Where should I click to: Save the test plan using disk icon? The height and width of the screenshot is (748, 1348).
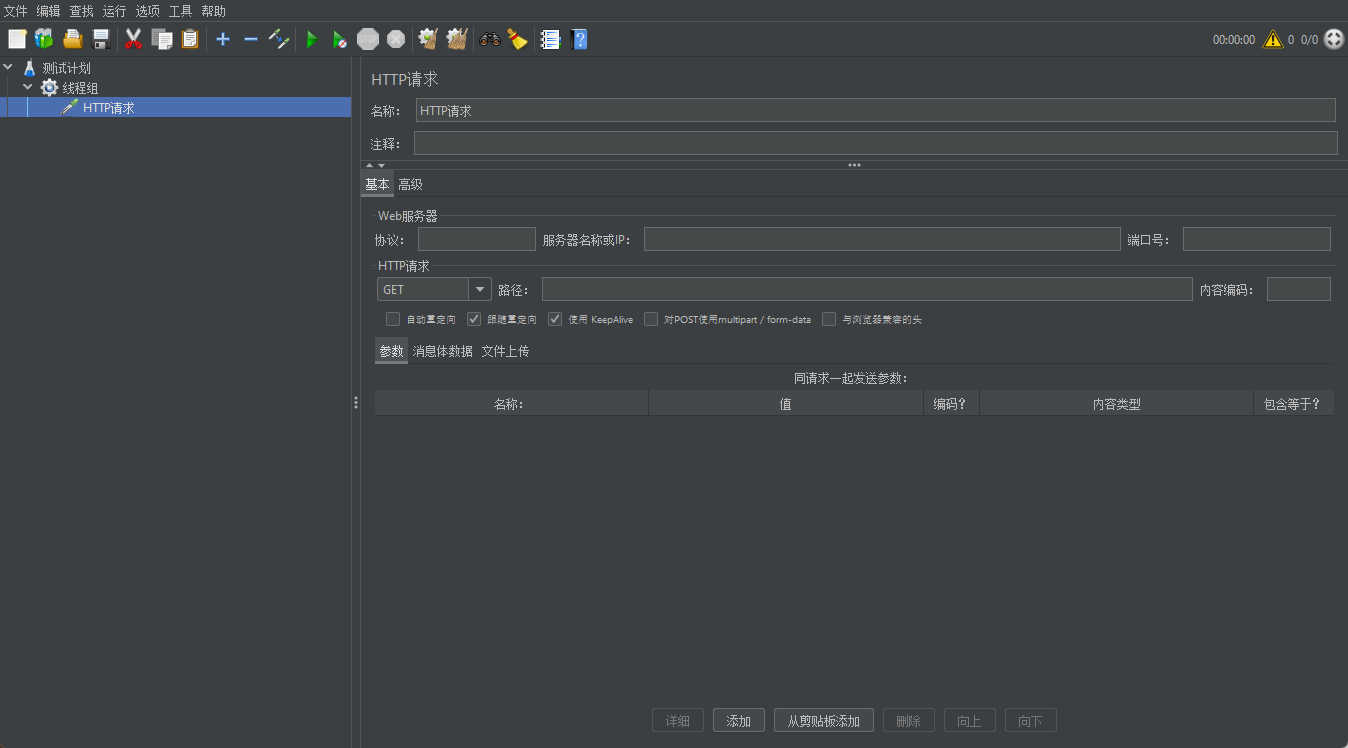click(x=100, y=39)
